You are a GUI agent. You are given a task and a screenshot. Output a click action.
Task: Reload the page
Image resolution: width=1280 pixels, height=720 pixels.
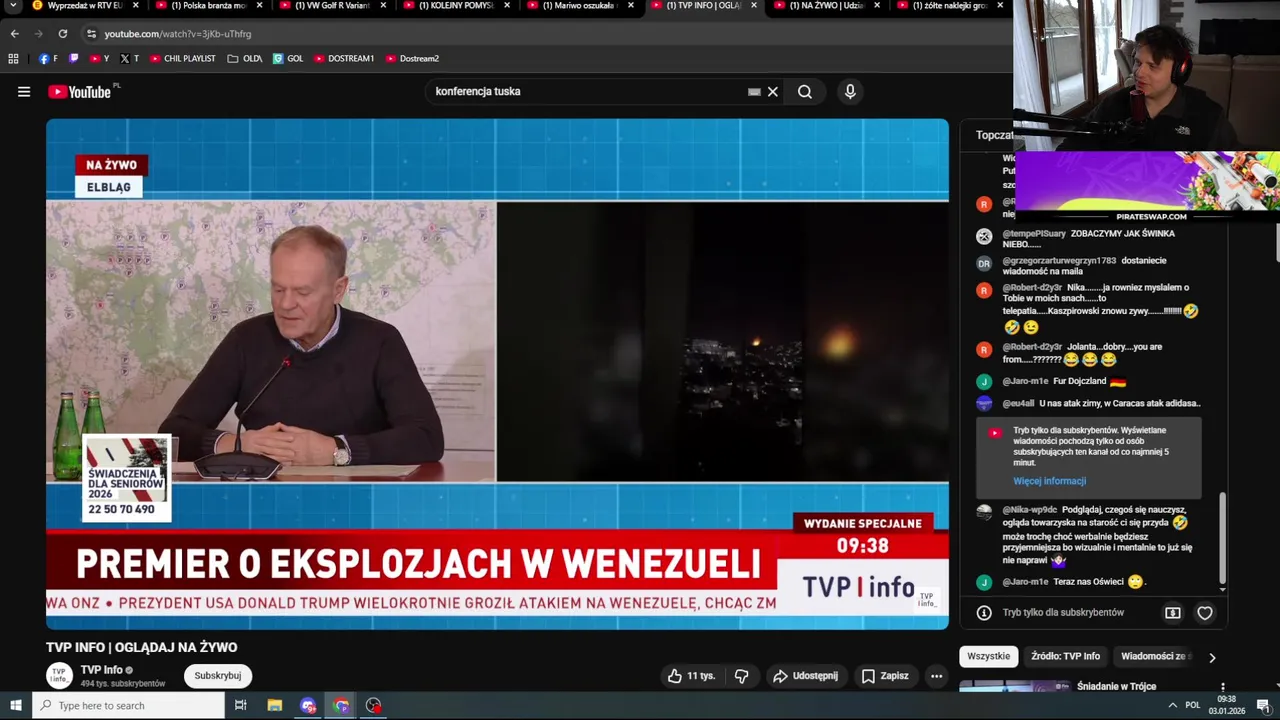point(62,34)
